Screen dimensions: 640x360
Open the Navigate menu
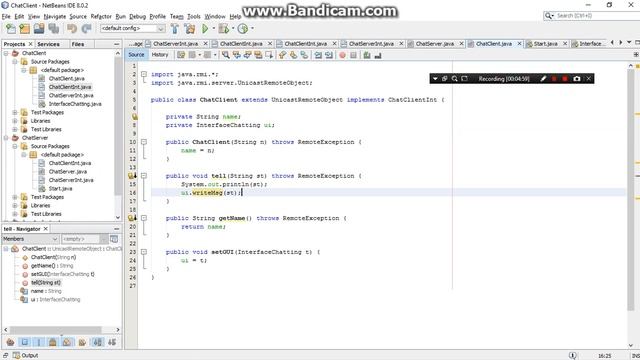click(x=55, y=16)
